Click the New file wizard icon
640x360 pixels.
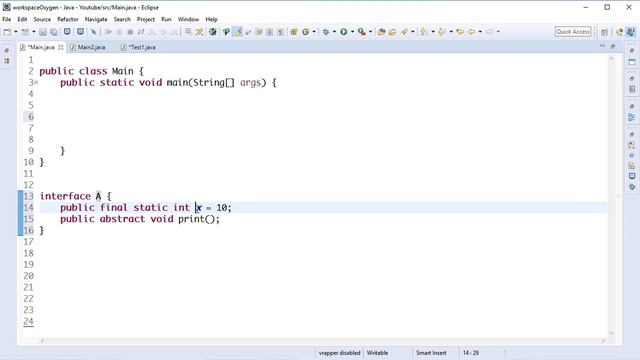7,32
